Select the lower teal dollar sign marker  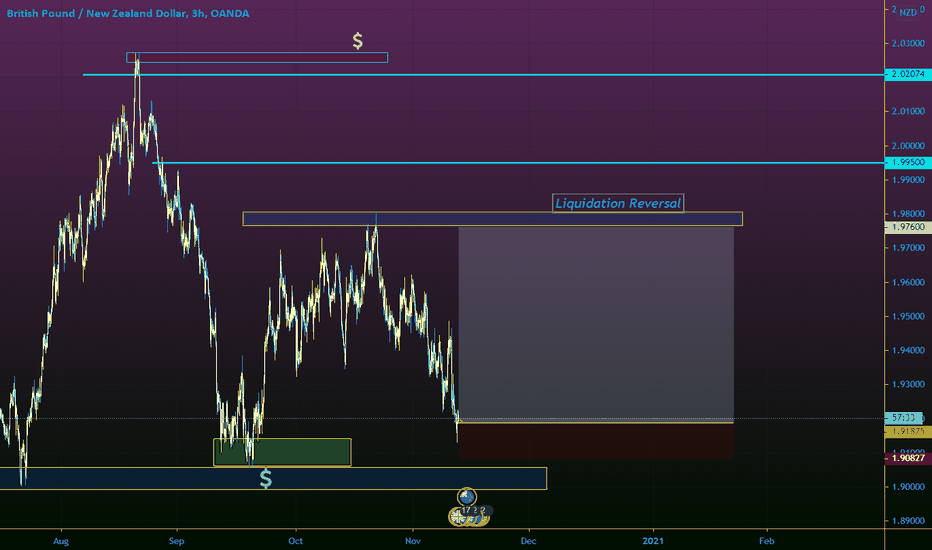tap(266, 479)
